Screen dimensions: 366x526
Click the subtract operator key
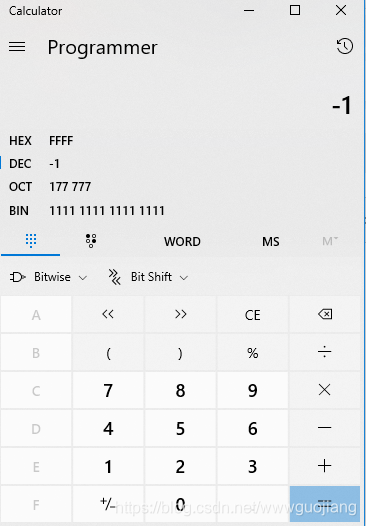coord(325,428)
